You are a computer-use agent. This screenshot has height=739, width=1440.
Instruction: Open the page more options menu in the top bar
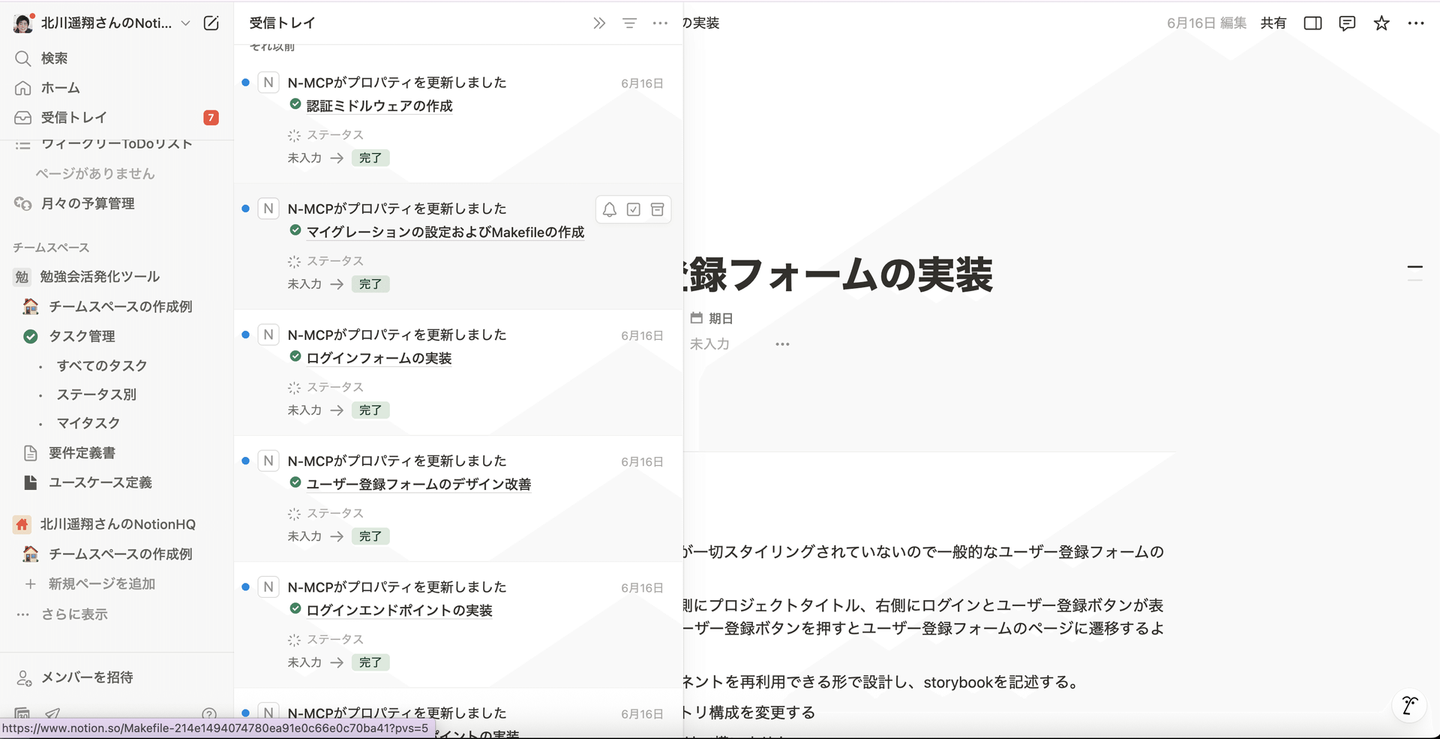click(x=1416, y=23)
